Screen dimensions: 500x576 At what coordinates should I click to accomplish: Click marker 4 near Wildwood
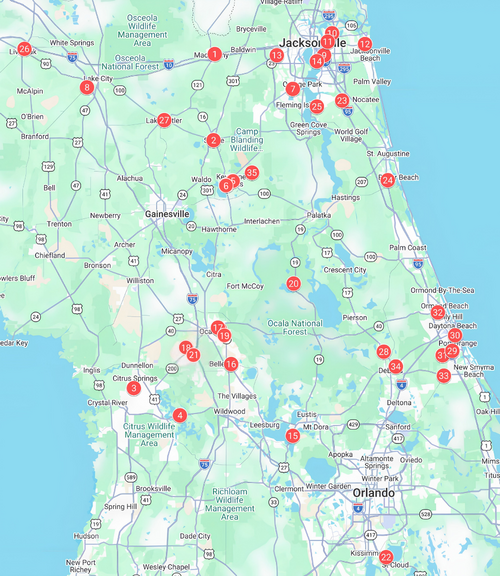point(180,415)
